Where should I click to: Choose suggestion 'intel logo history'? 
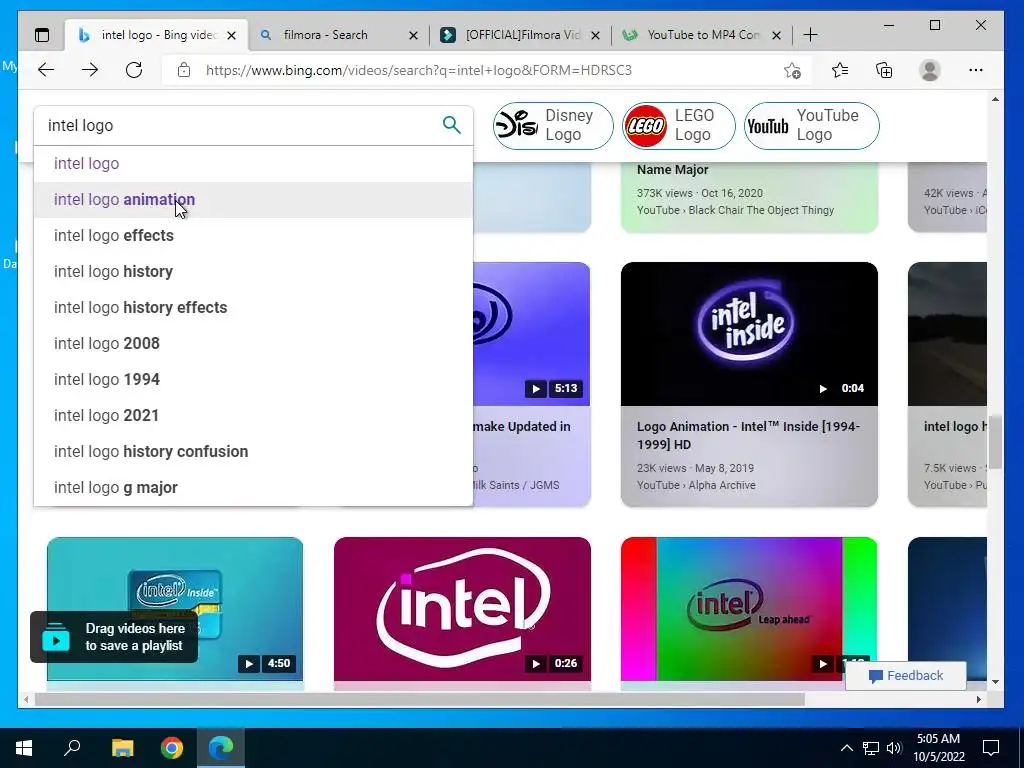(x=253, y=271)
